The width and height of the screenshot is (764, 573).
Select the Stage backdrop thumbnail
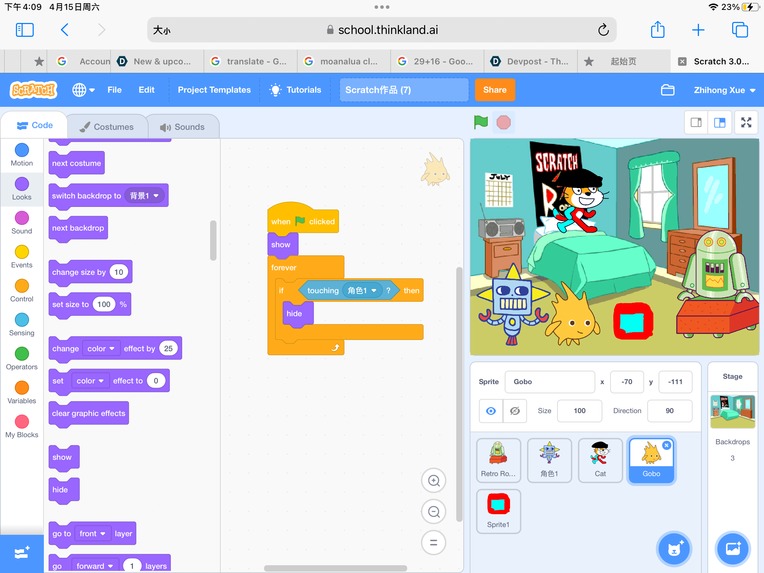point(732,412)
